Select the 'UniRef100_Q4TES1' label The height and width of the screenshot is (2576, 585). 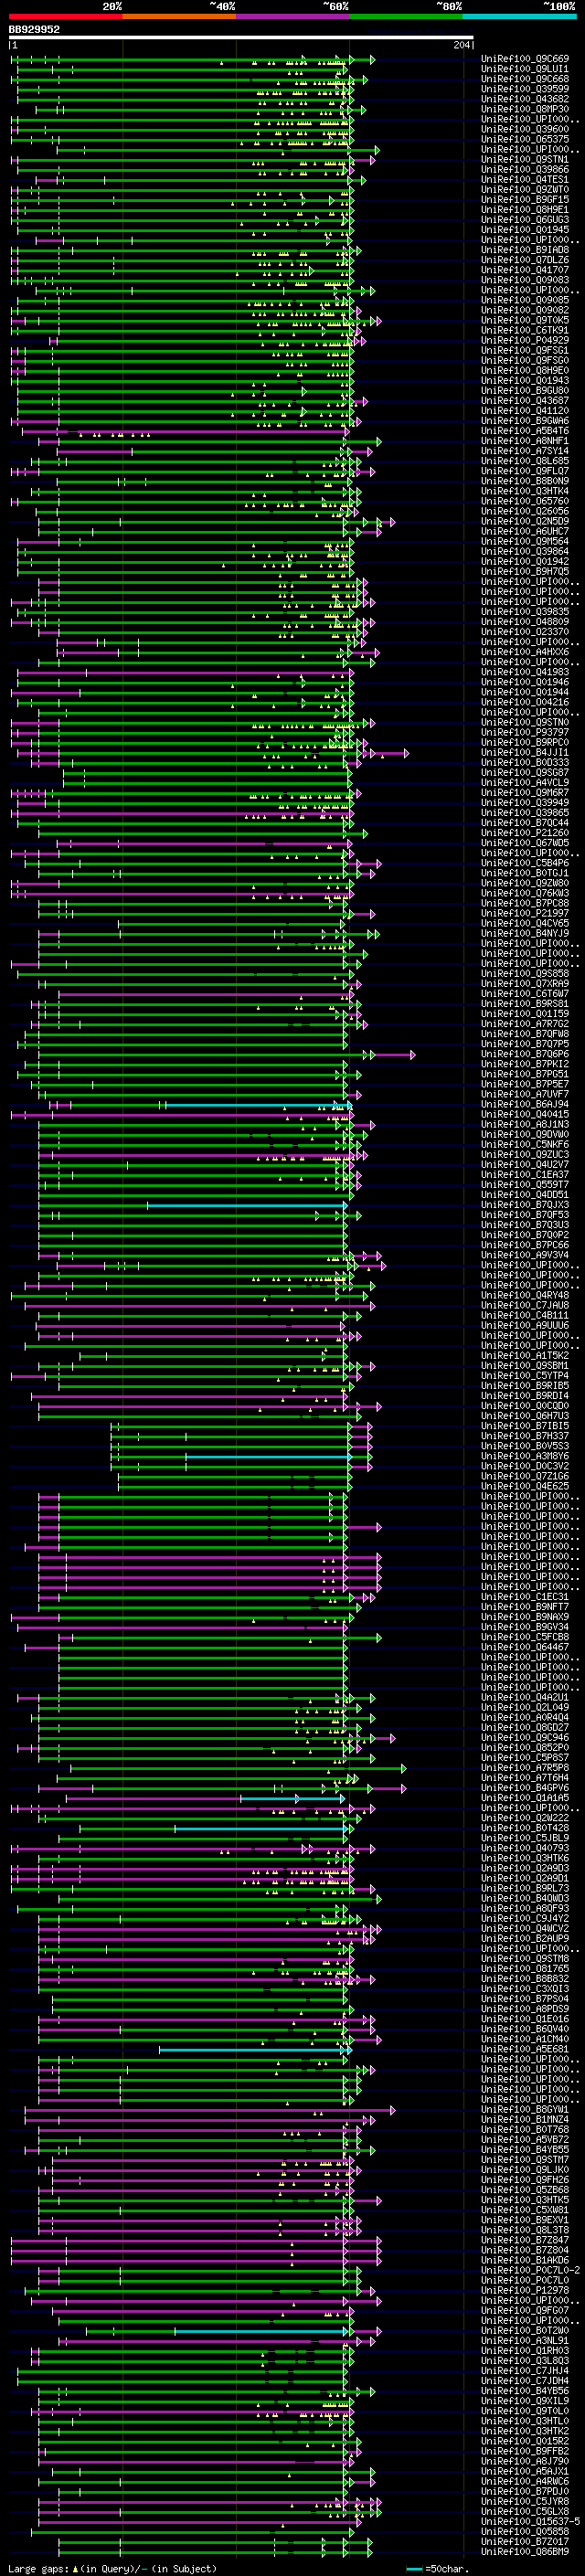[x=525, y=180]
